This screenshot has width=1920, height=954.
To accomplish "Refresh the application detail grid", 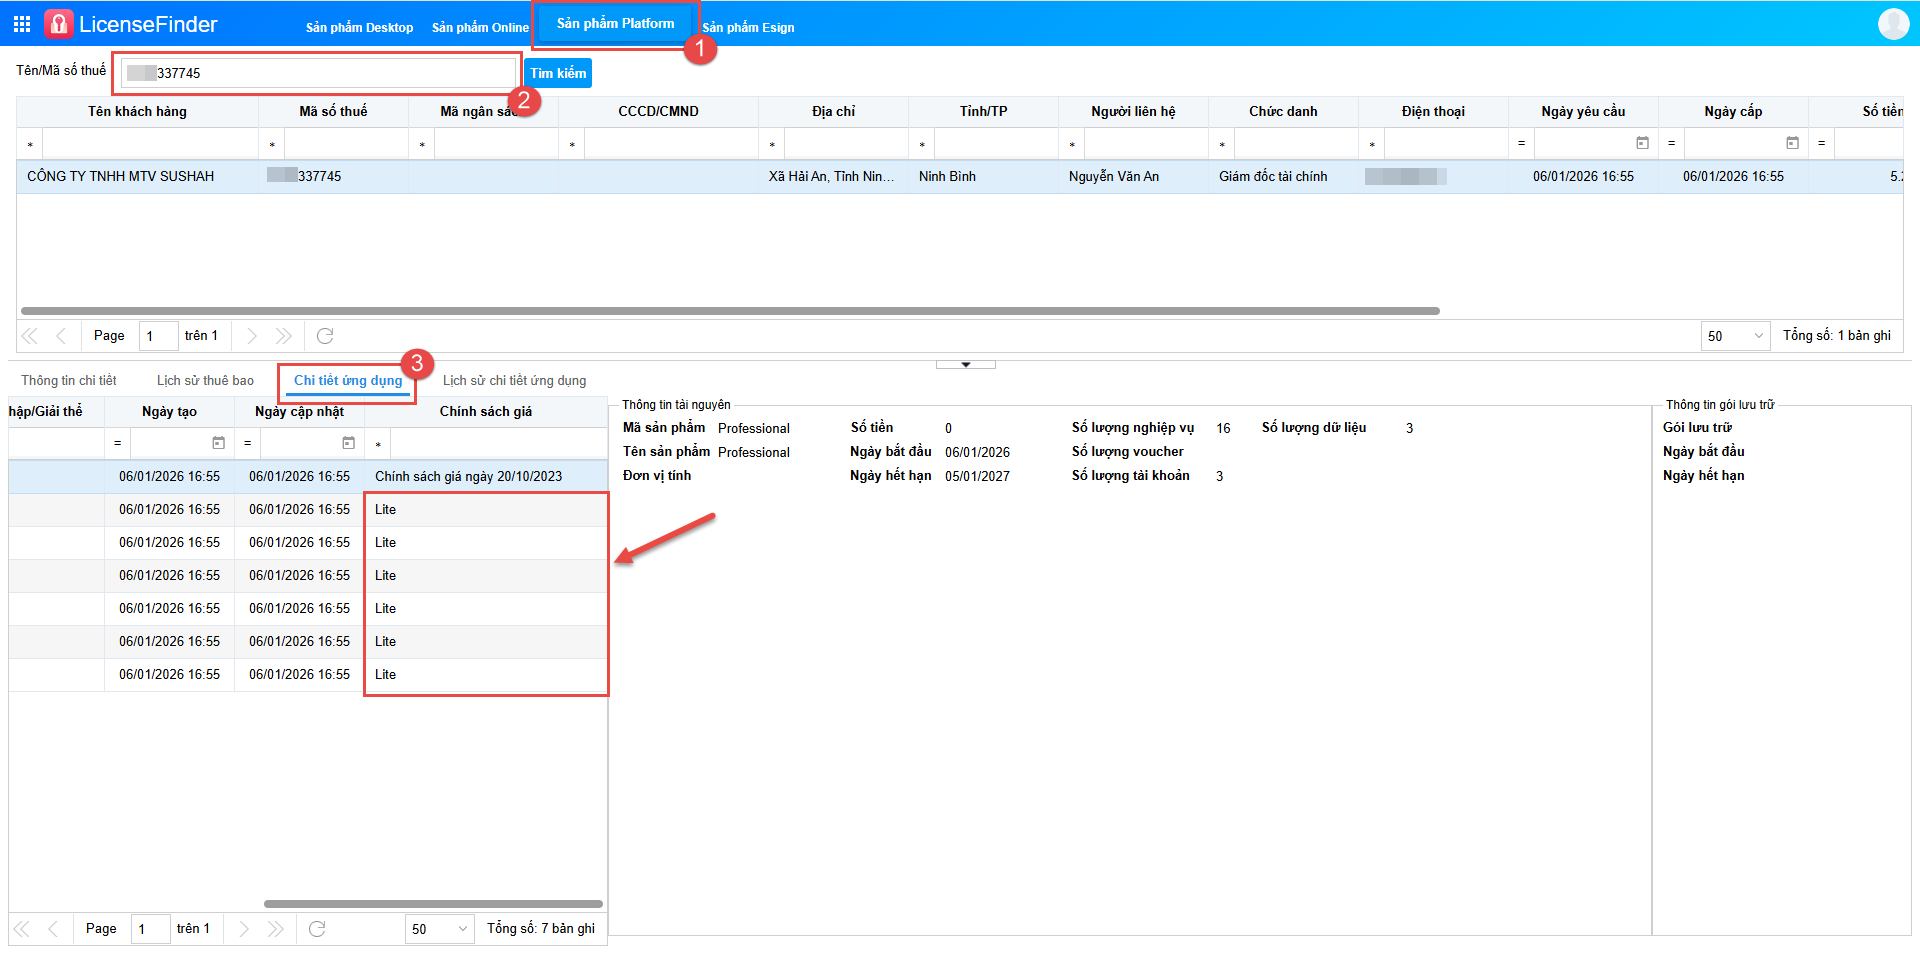I will tap(317, 929).
